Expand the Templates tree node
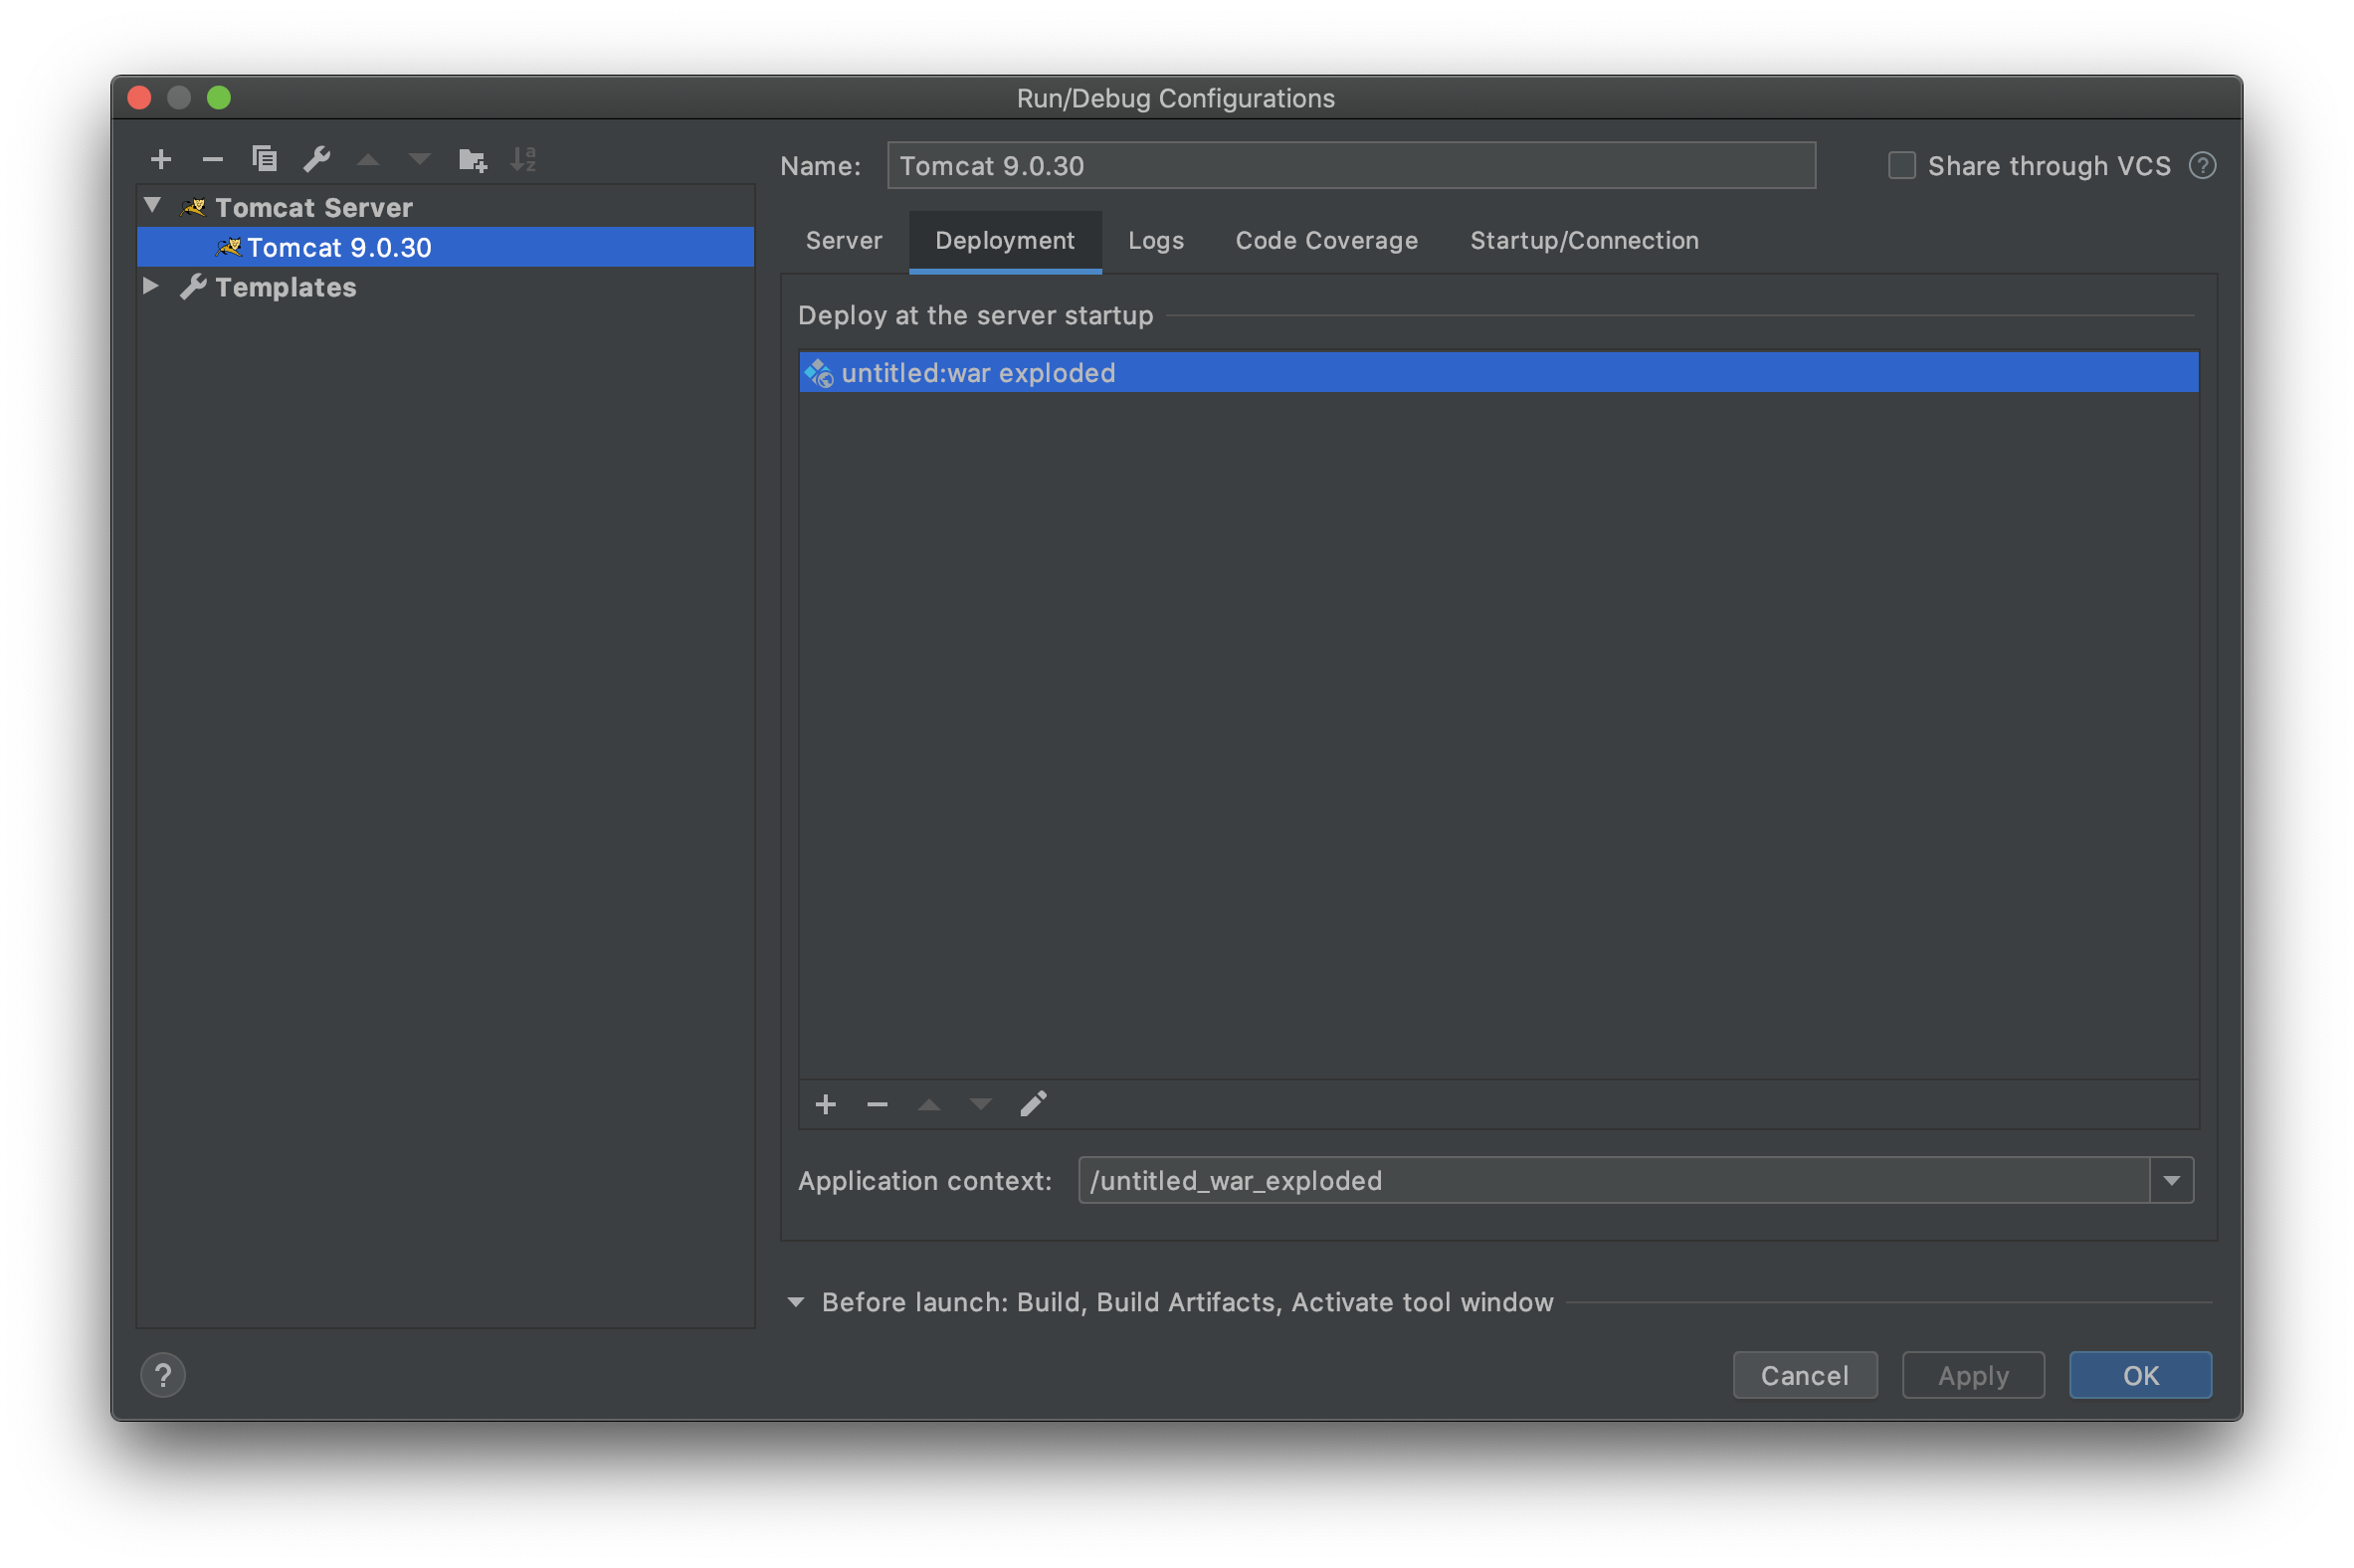The height and width of the screenshot is (1568, 2354). click(x=151, y=286)
